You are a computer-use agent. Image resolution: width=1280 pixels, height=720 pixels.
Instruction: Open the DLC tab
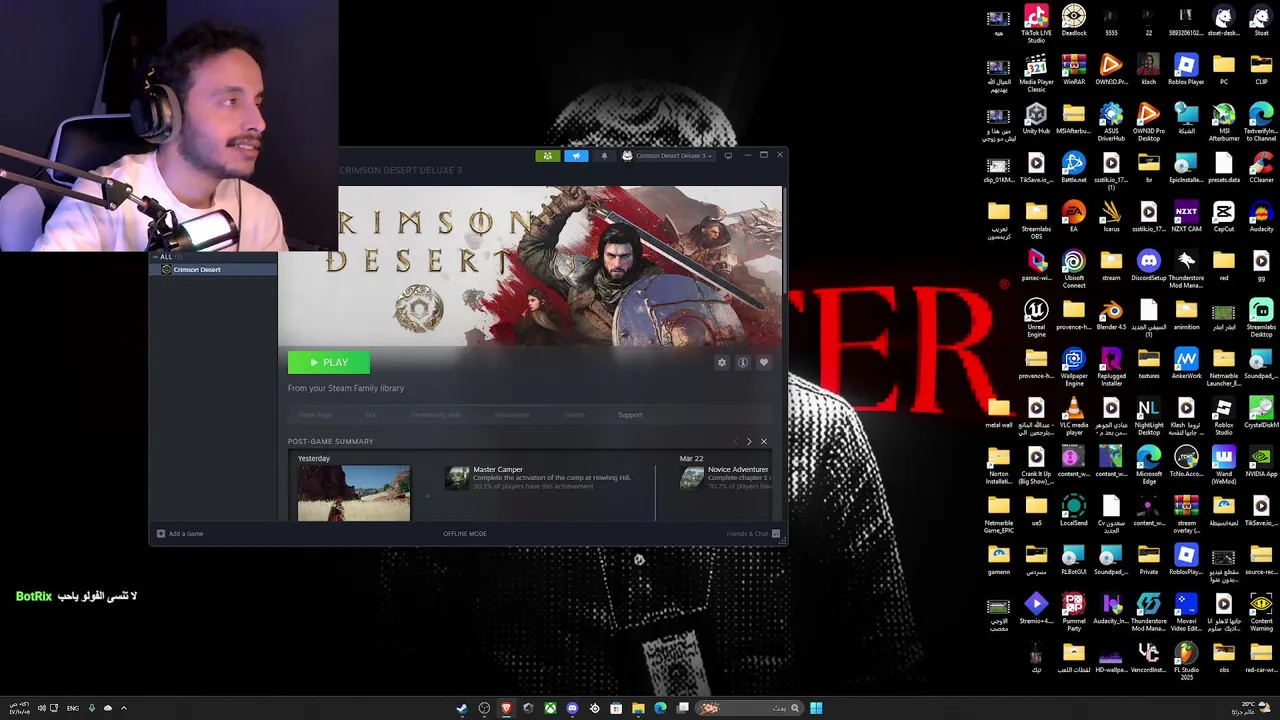[x=370, y=414]
